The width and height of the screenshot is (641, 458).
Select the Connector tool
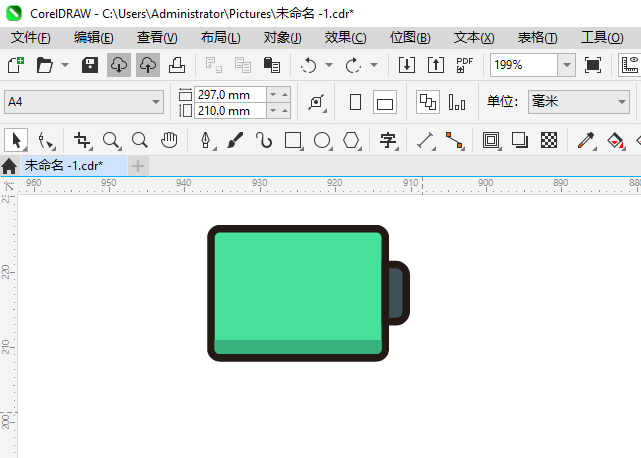point(455,140)
